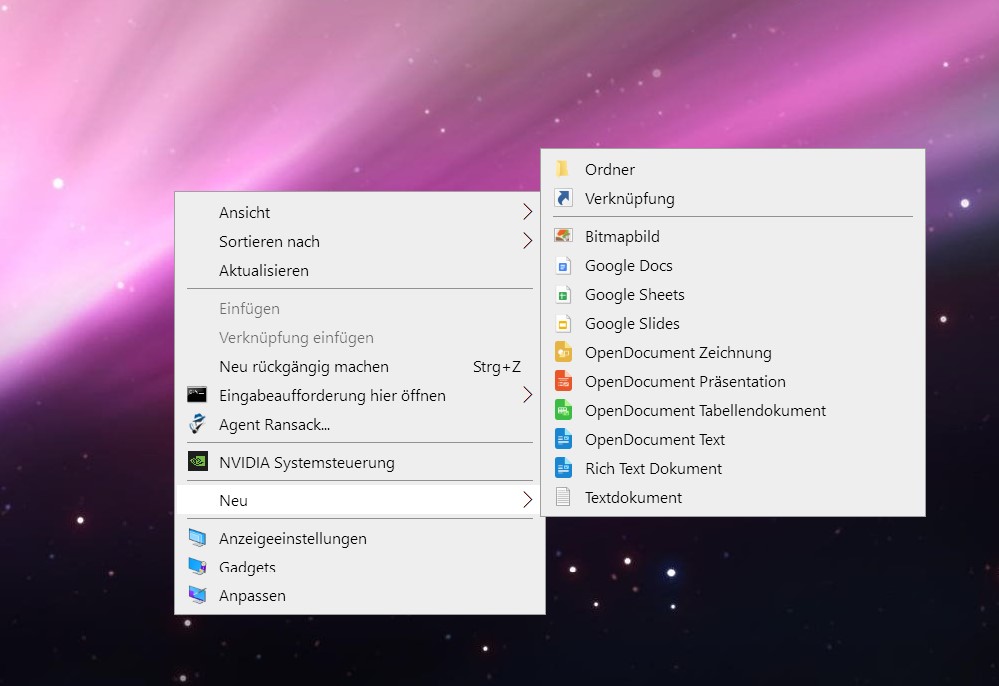Click the Rich Text Dokument icon
Screen dimensions: 999x686
pyautogui.click(x=563, y=469)
